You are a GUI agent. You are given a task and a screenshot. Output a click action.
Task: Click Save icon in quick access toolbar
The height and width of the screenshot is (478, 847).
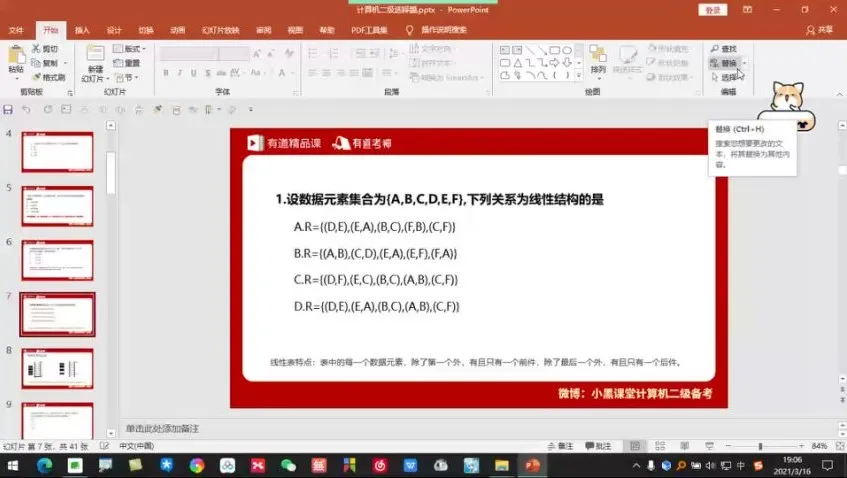tap(9, 109)
